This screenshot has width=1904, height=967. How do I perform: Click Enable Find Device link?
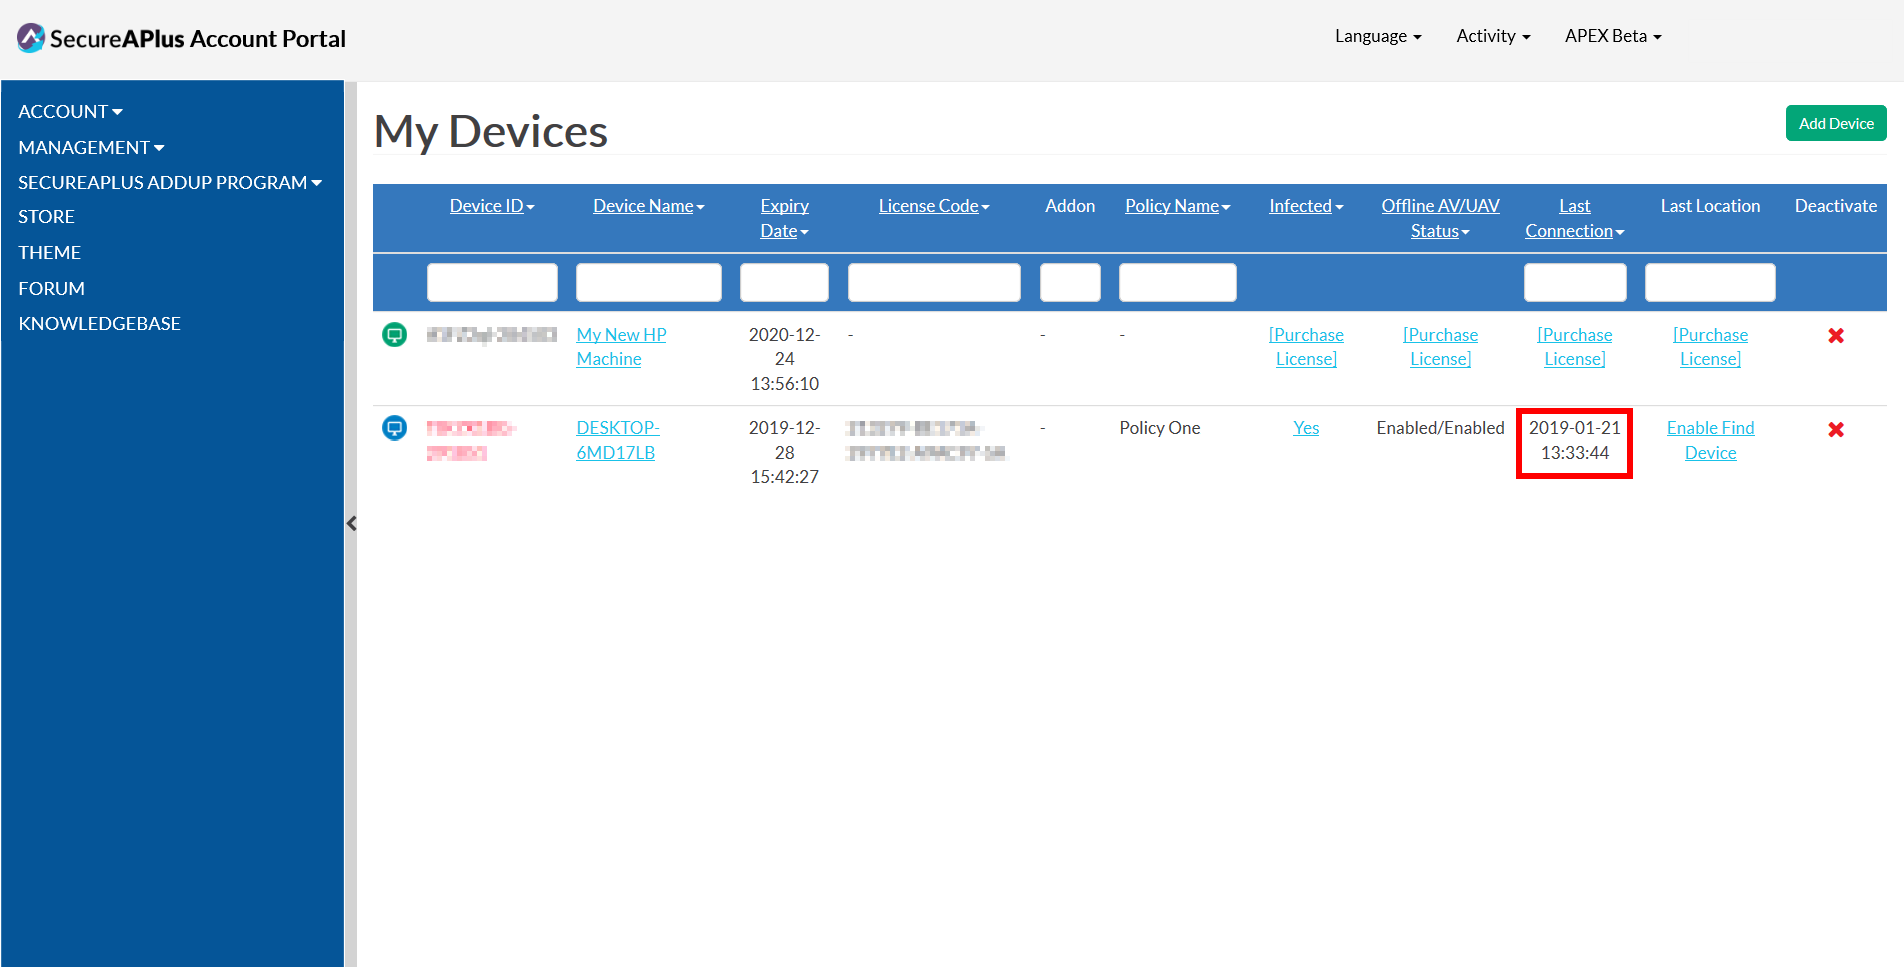1710,440
